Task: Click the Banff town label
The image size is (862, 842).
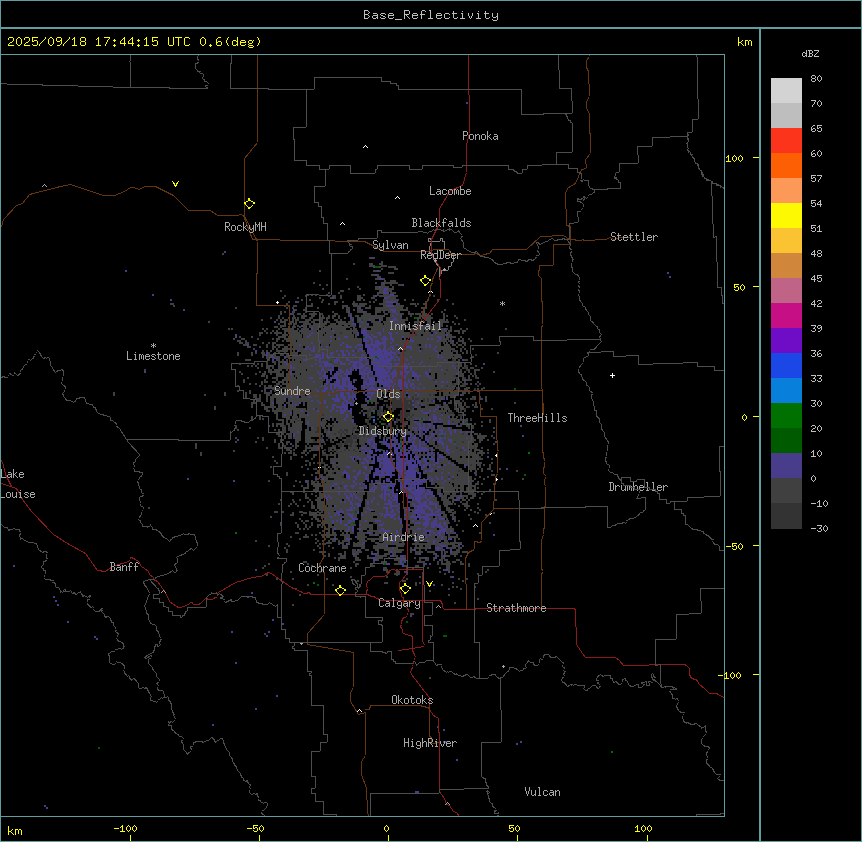Action: click(x=124, y=567)
